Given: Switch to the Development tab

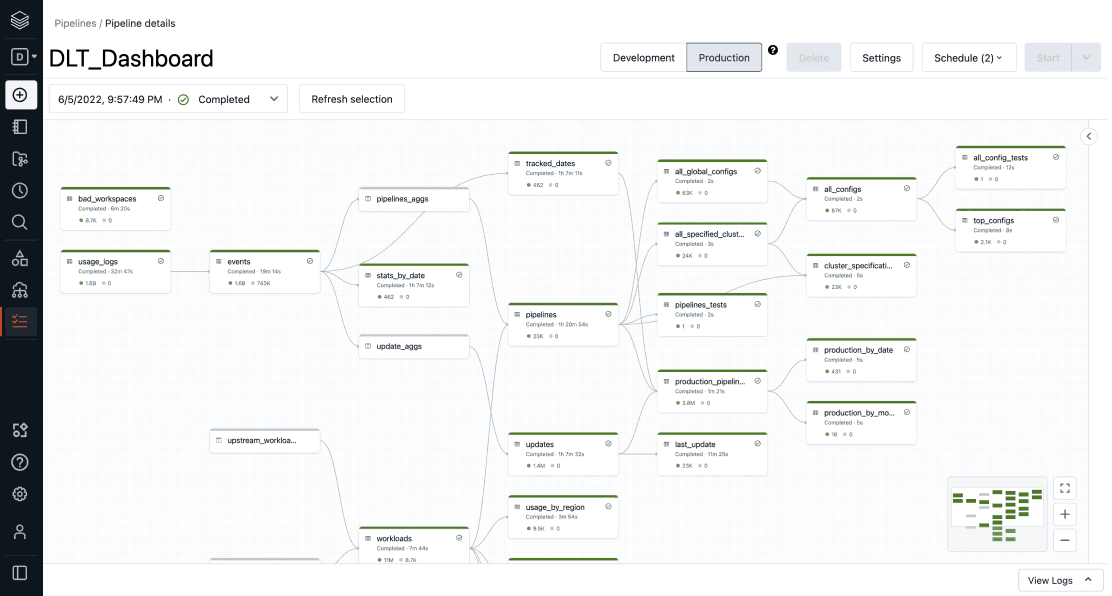Looking at the screenshot, I should pyautogui.click(x=643, y=57).
